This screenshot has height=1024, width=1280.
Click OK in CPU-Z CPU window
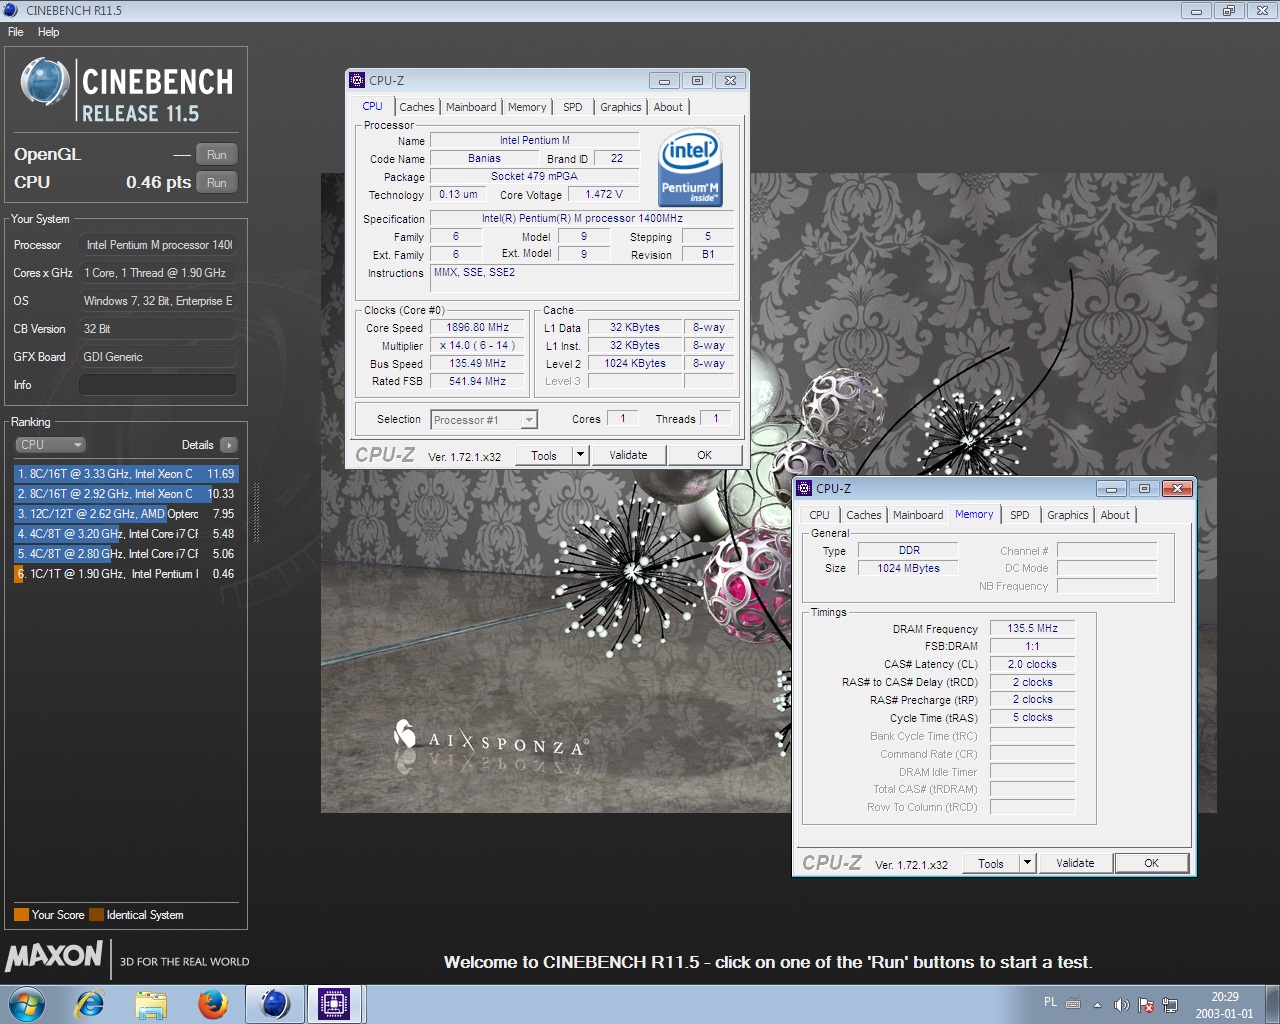point(704,455)
